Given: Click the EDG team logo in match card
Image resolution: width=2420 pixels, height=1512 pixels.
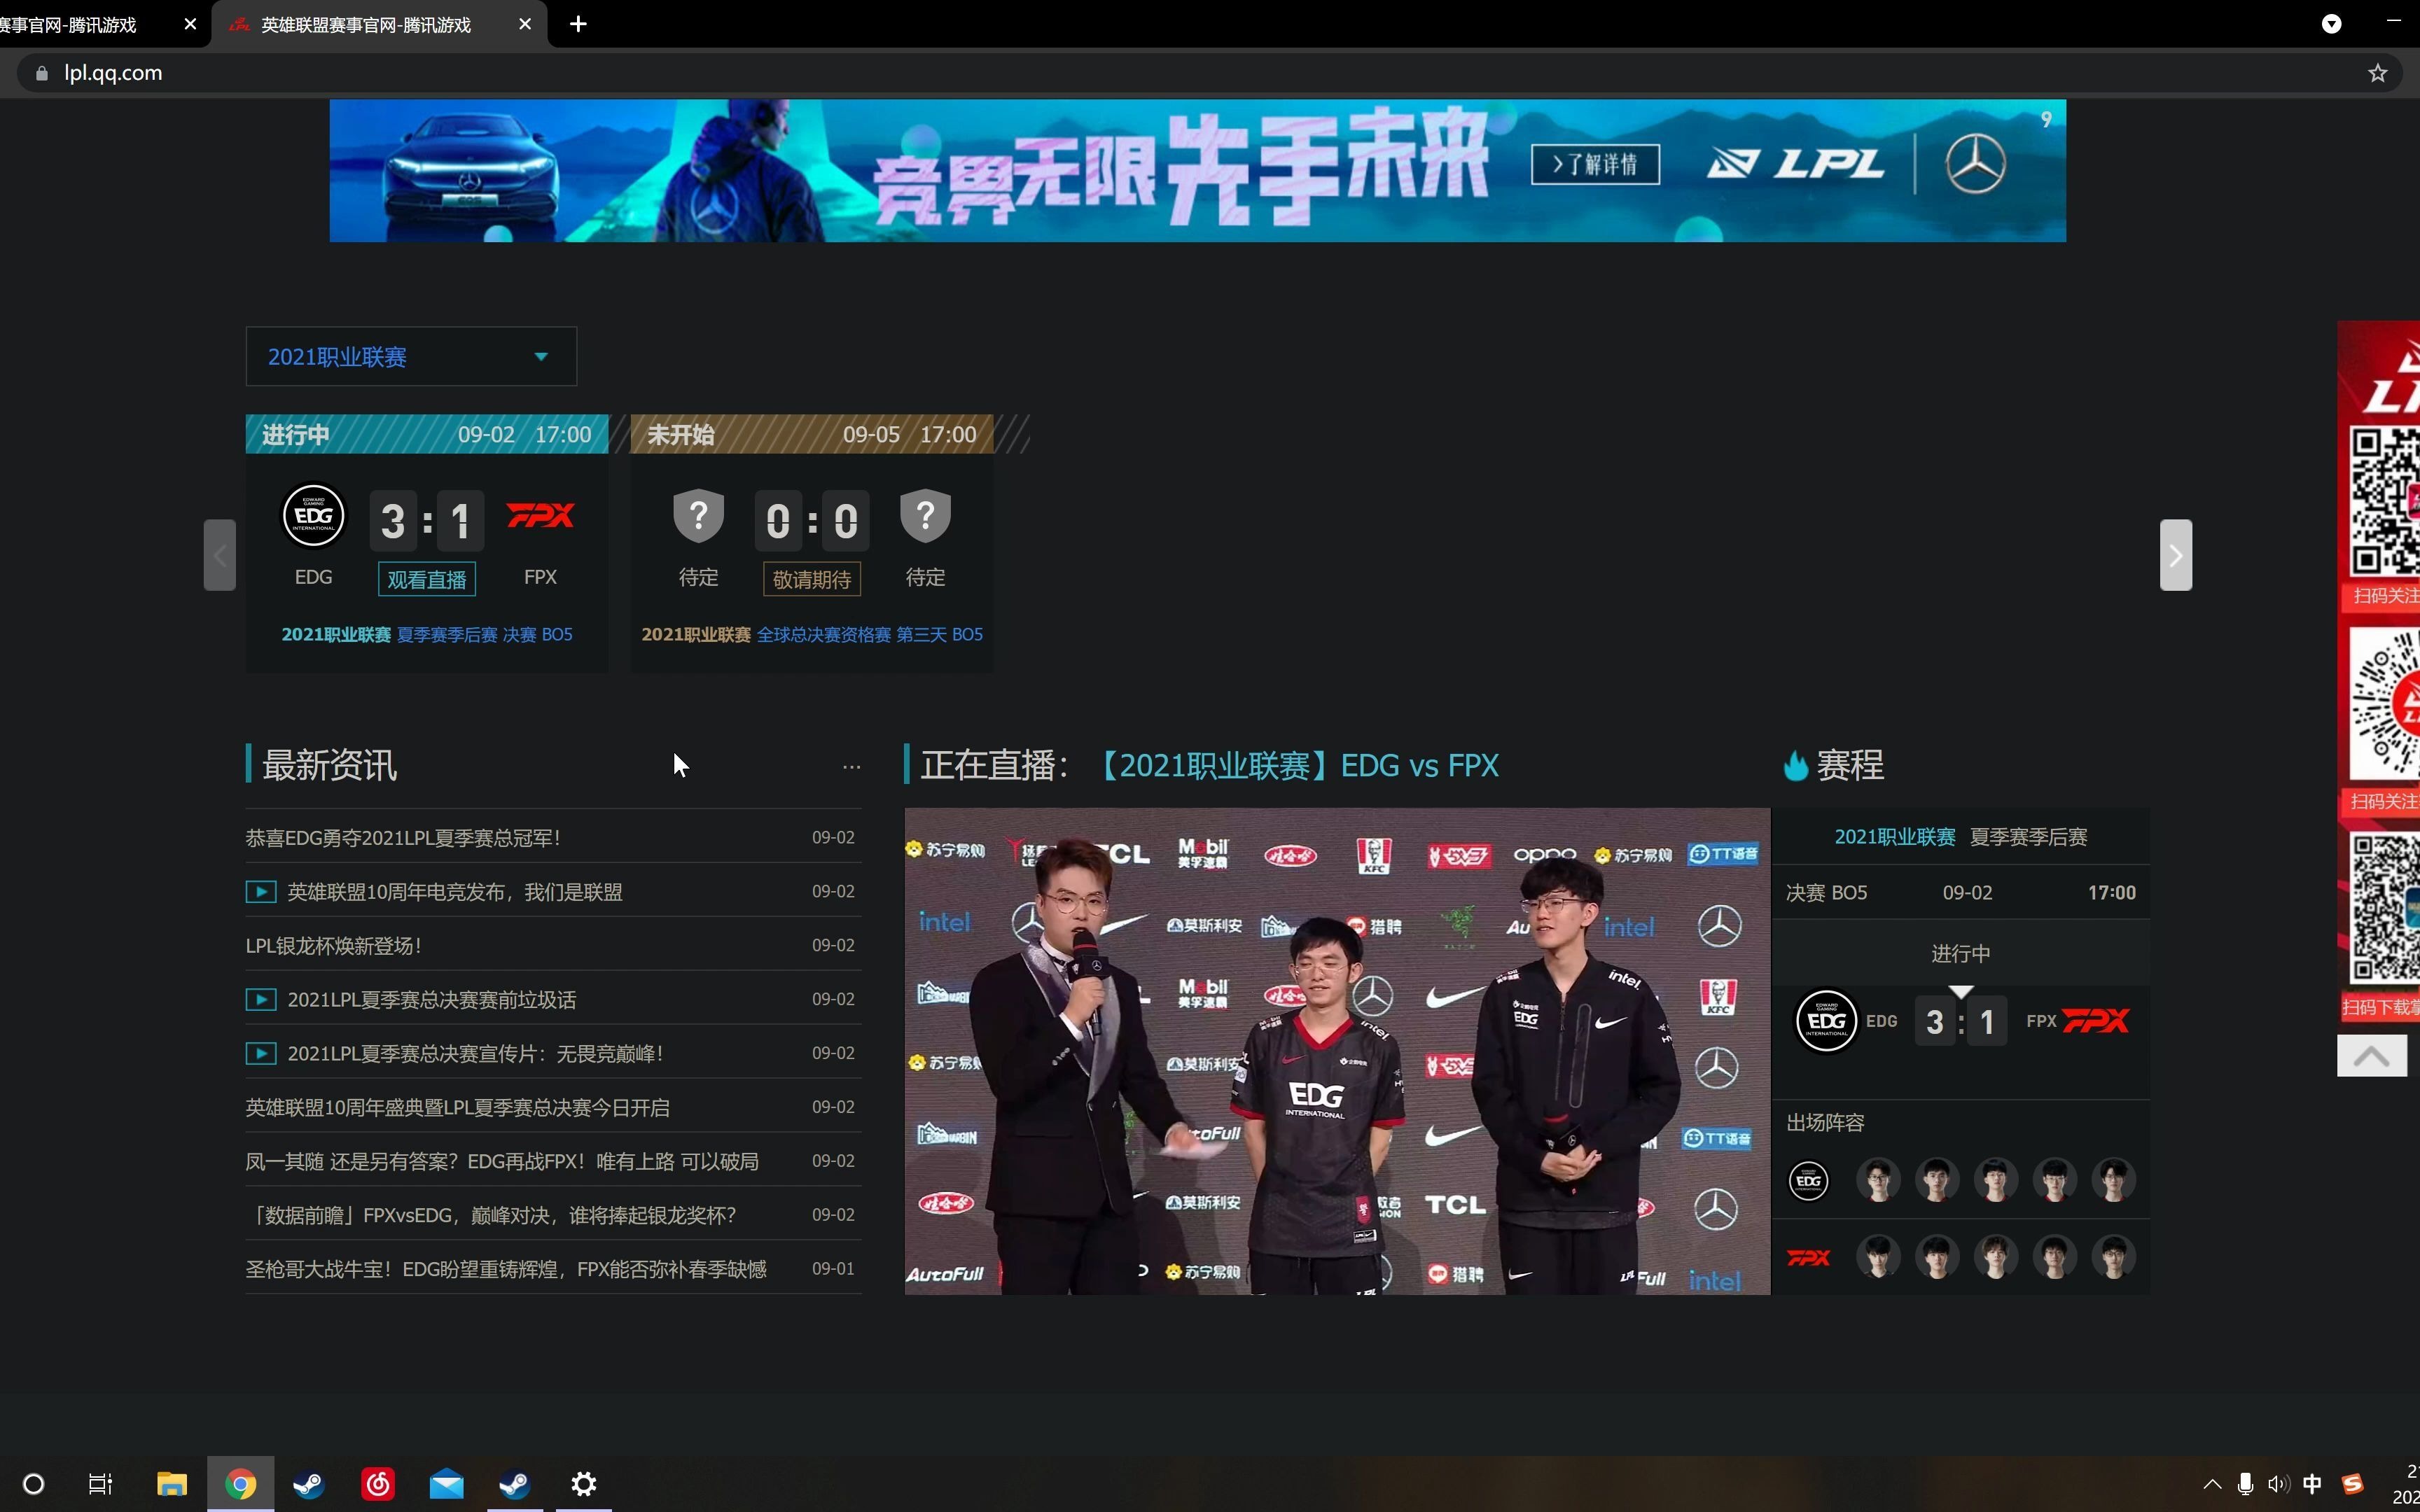Looking at the screenshot, I should point(313,517).
